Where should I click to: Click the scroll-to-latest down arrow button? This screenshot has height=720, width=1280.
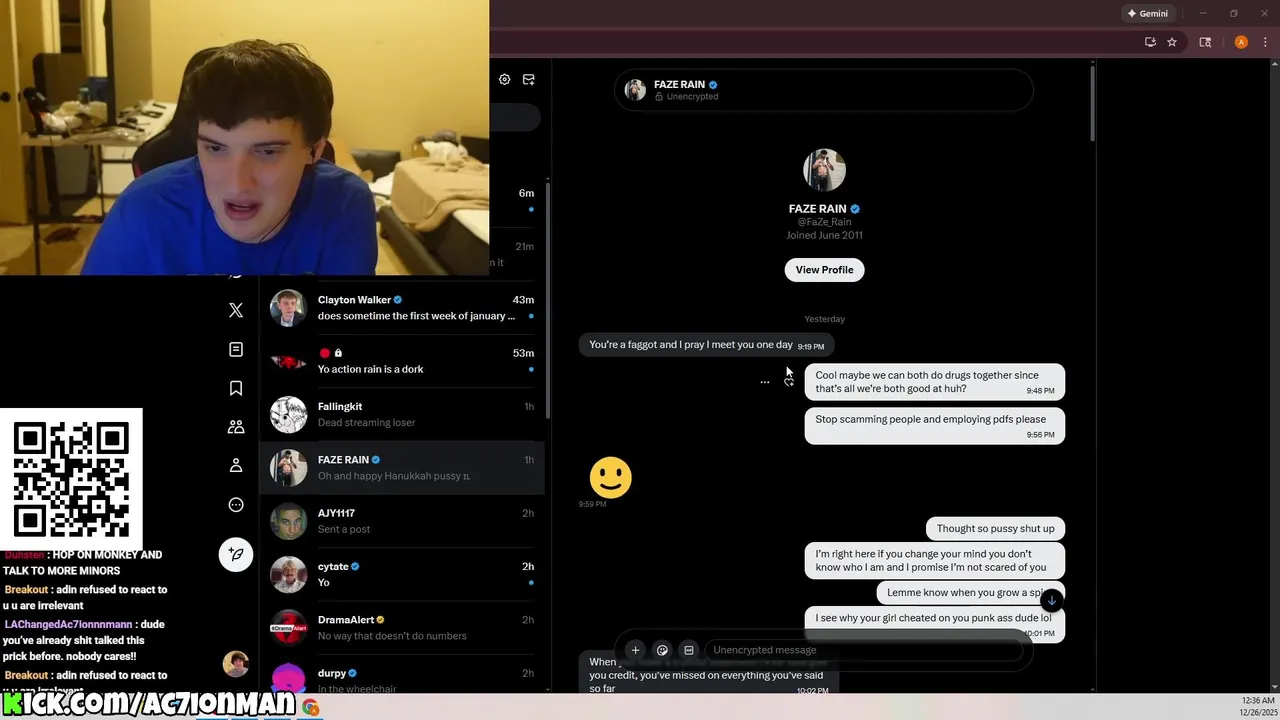pyautogui.click(x=1051, y=600)
